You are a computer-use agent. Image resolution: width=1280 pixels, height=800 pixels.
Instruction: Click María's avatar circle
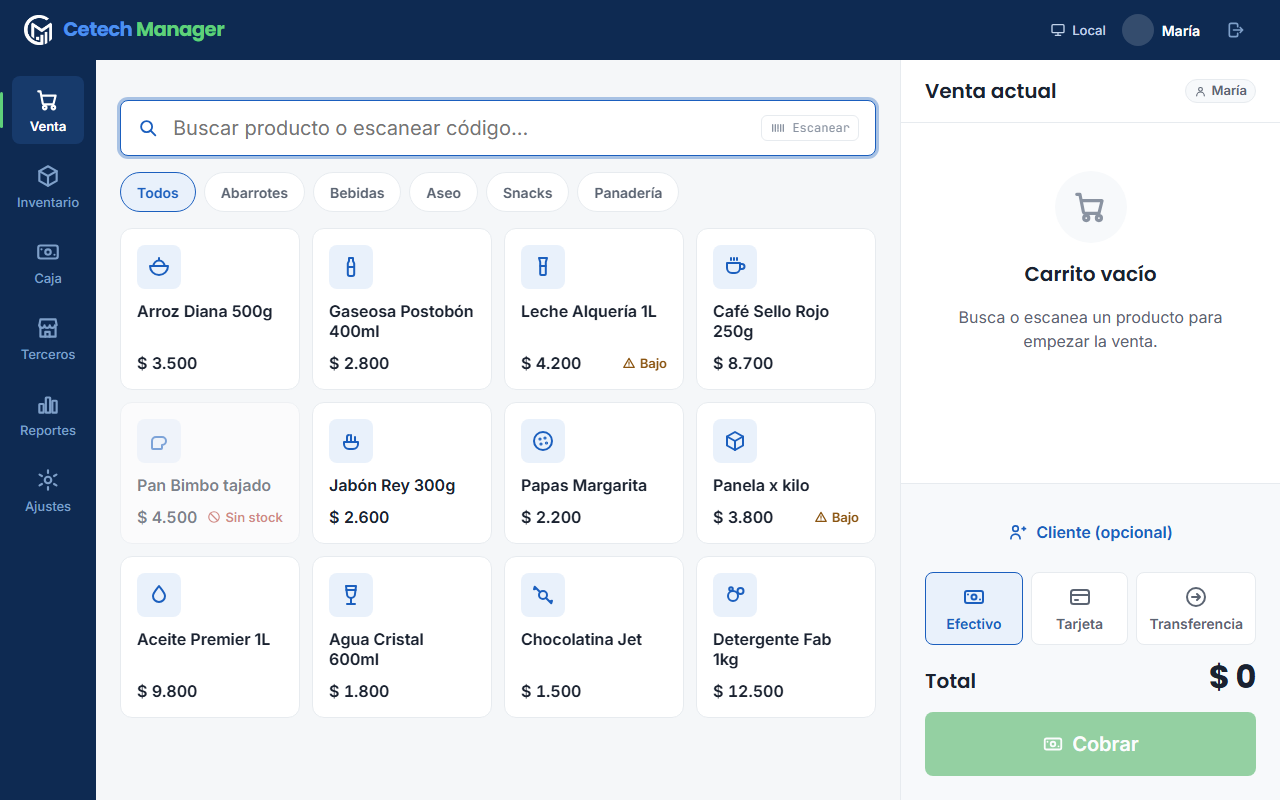pos(1138,30)
